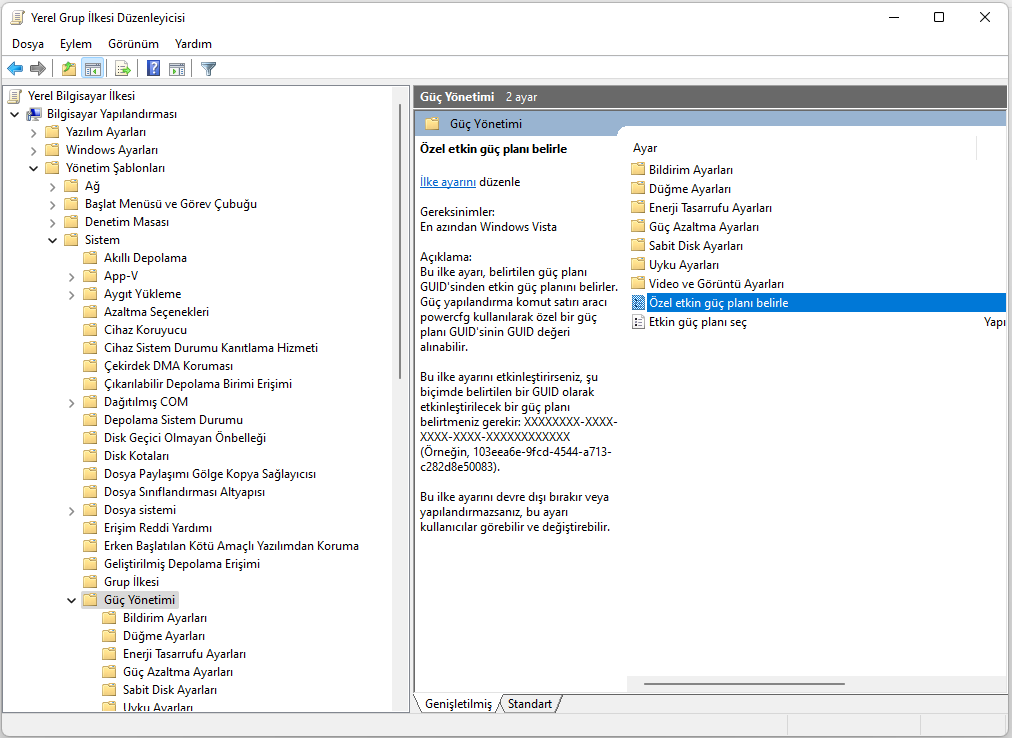
Task: Select Erken Başlatılan Kötü Amaçlı Yazılımdan Koruma
Action: tap(231, 546)
